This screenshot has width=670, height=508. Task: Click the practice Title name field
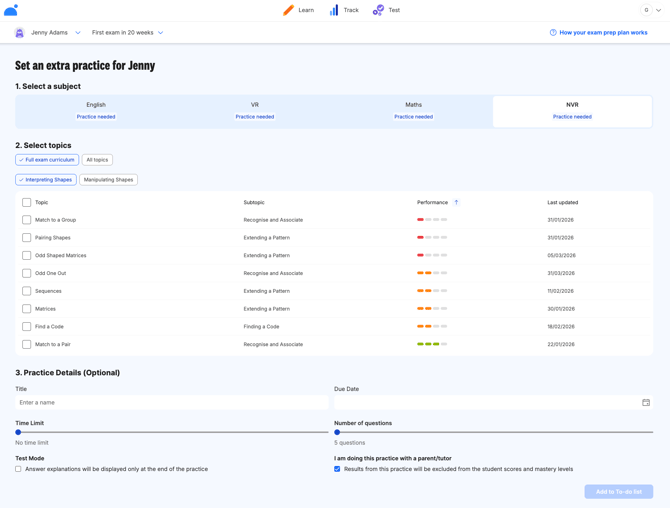(x=171, y=403)
